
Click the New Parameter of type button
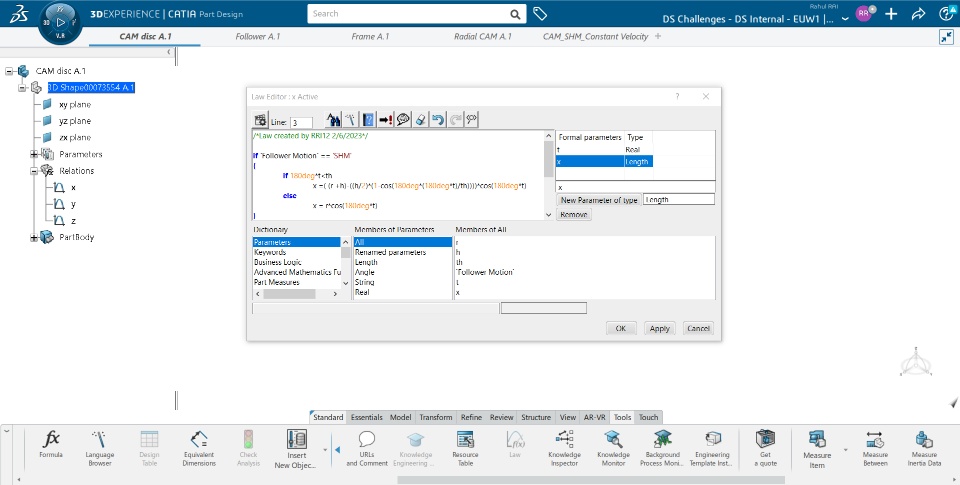599,200
